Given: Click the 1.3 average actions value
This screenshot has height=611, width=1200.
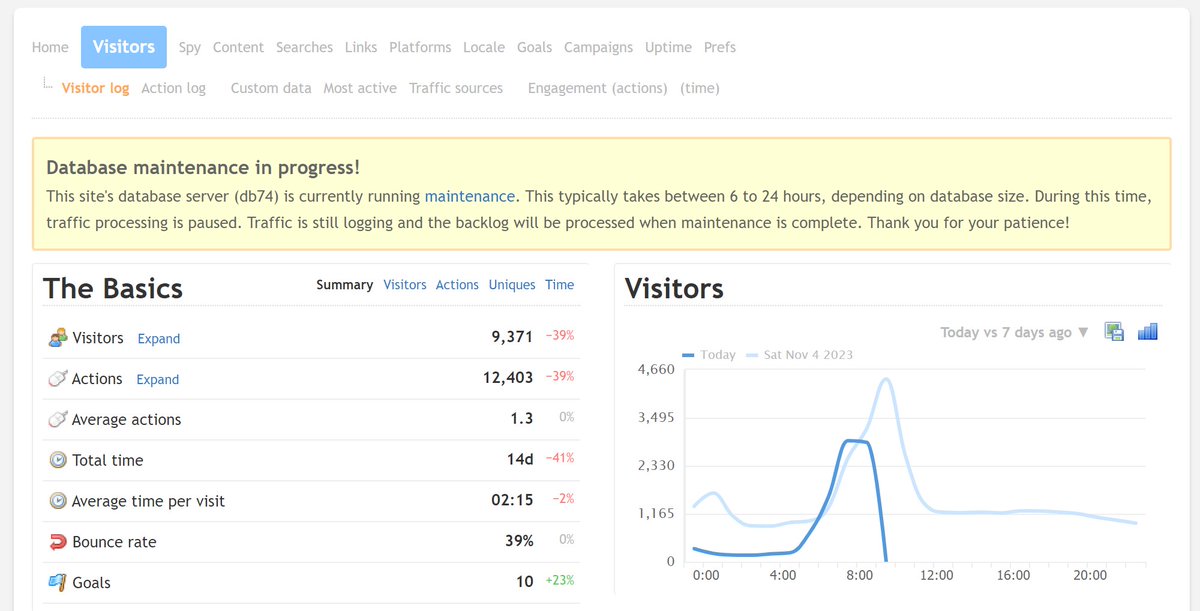Looking at the screenshot, I should coord(522,419).
